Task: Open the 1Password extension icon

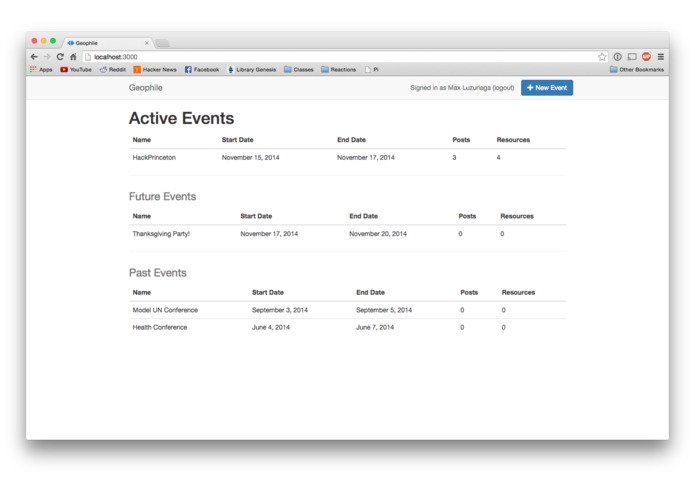Action: click(617, 57)
